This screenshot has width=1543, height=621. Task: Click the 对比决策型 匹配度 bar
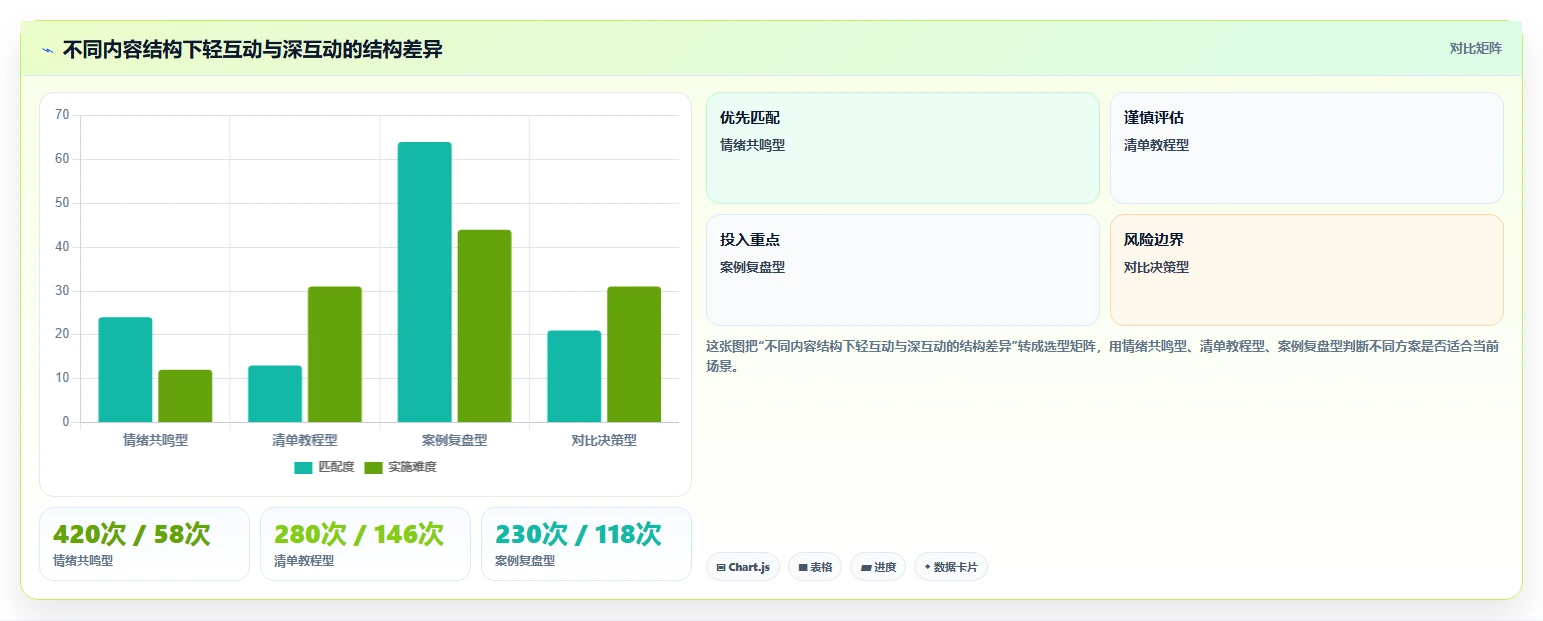click(574, 376)
